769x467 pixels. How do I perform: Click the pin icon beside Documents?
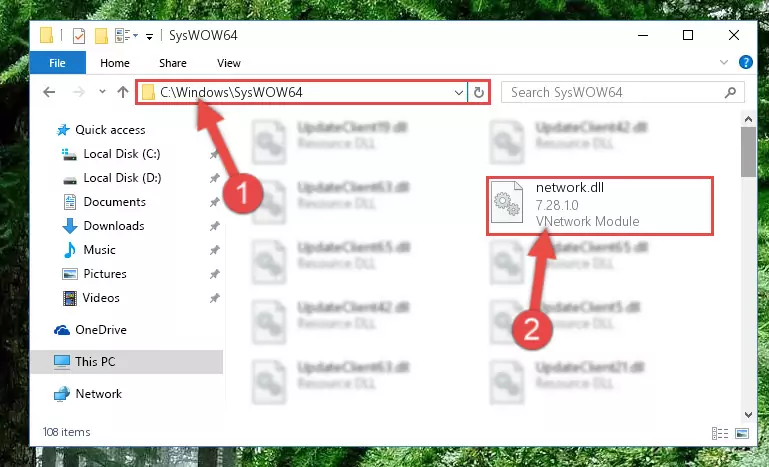[214, 203]
